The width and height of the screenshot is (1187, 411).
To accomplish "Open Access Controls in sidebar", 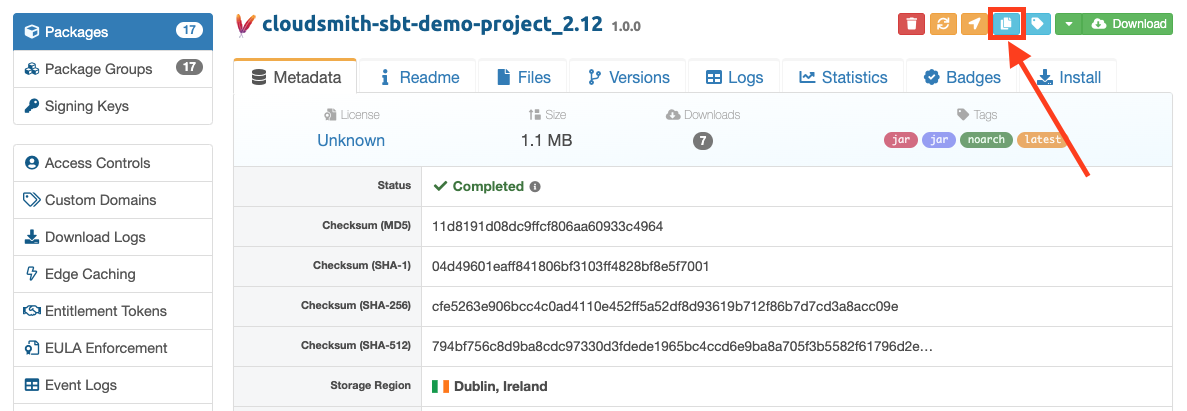I will pyautogui.click(x=113, y=163).
